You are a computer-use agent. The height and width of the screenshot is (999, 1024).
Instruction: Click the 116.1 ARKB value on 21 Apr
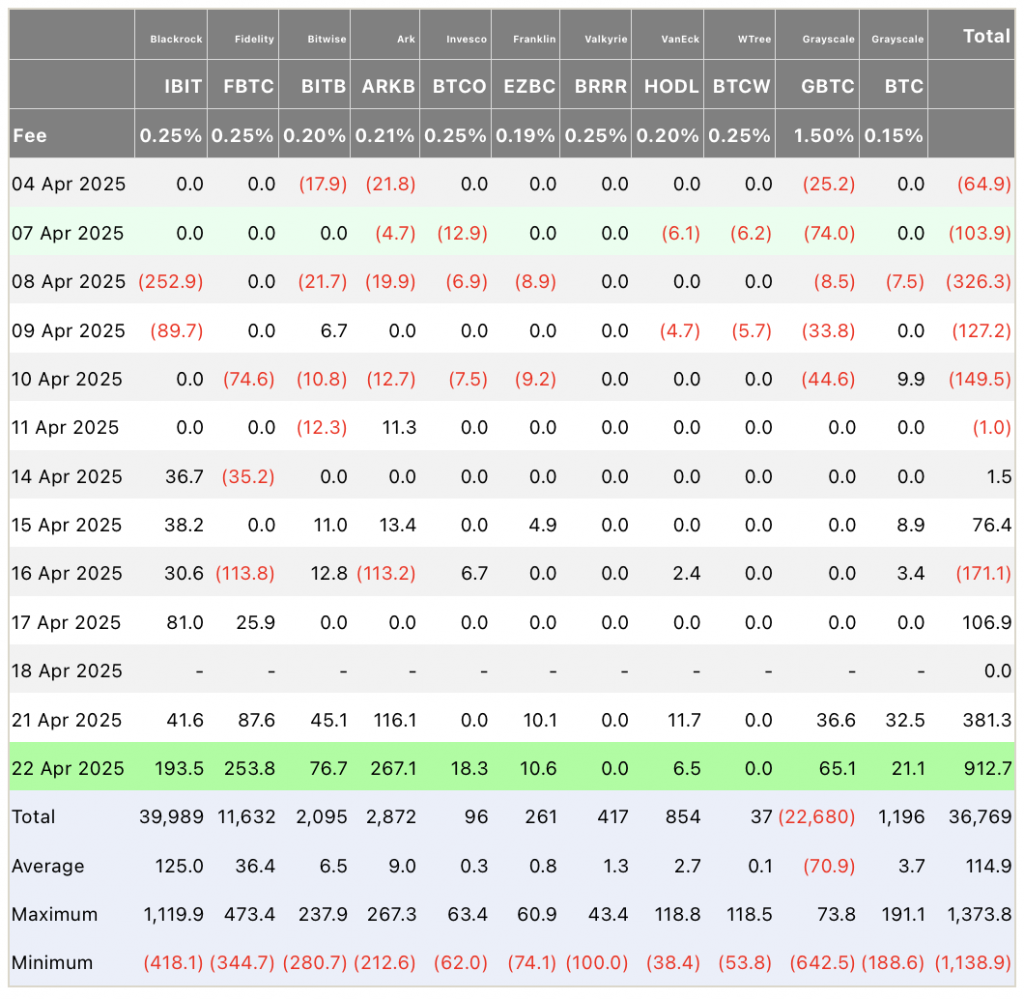point(394,720)
